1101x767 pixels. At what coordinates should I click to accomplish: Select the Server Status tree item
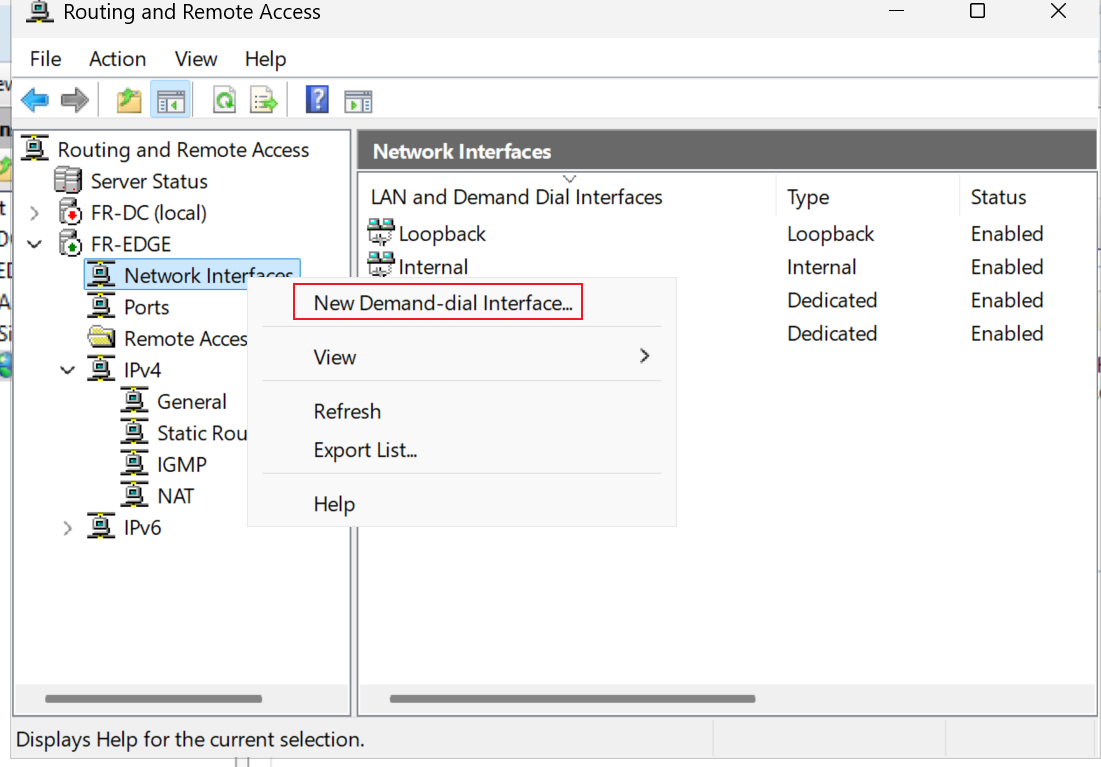tap(149, 181)
